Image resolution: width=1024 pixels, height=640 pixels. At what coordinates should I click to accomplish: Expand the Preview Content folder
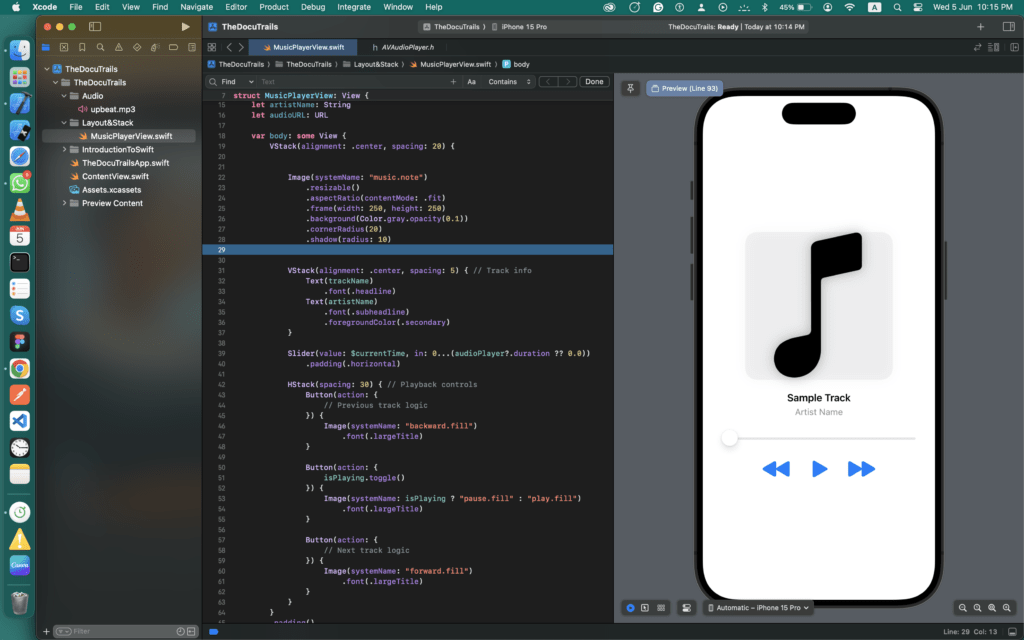click(64, 203)
